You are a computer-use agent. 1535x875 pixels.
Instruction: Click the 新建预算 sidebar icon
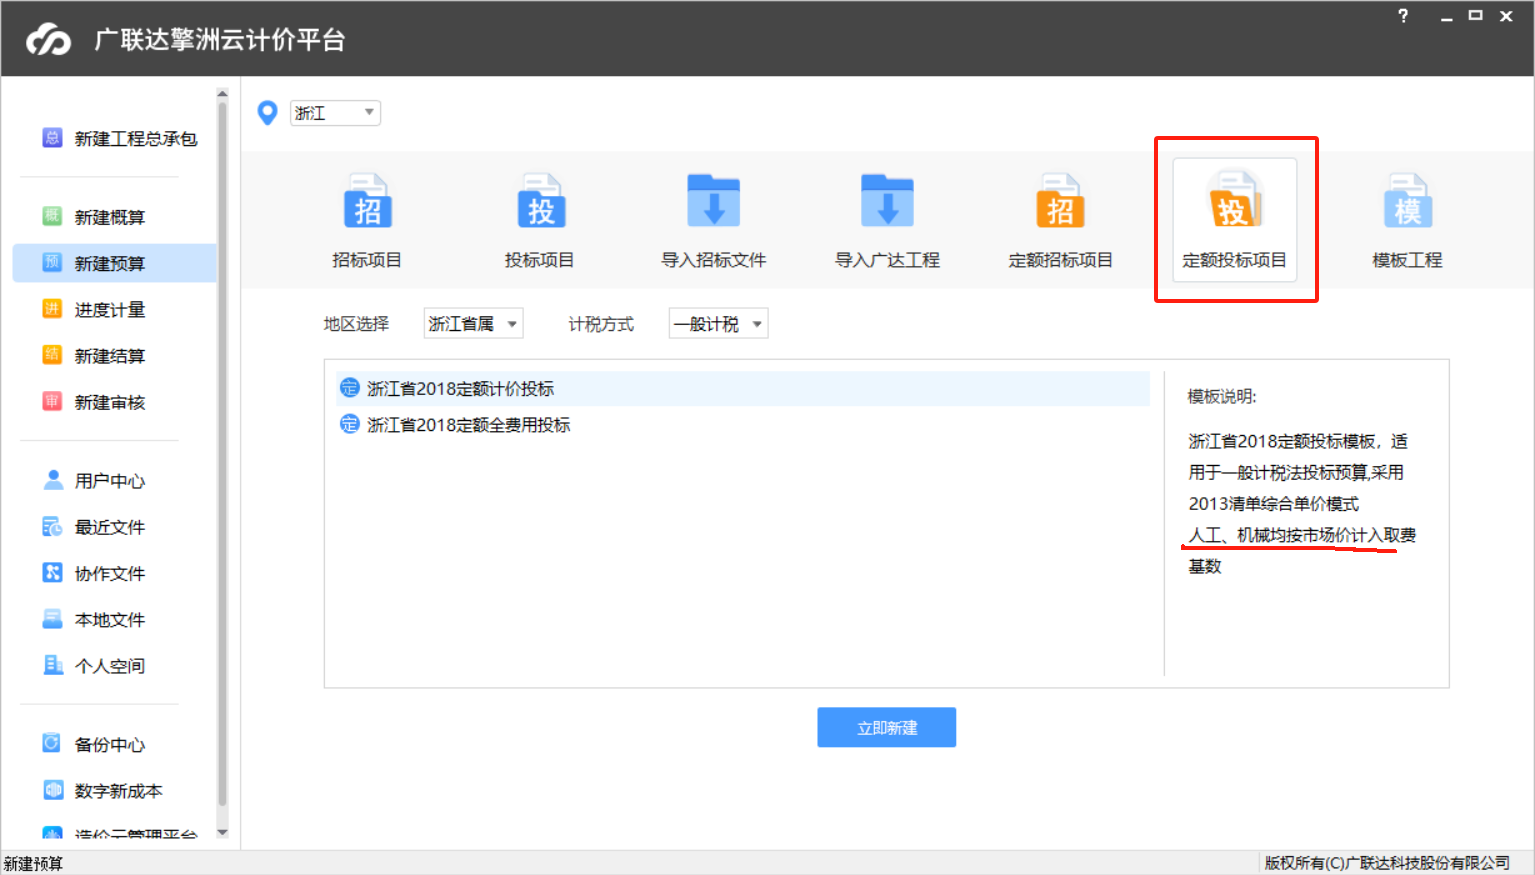[52, 262]
